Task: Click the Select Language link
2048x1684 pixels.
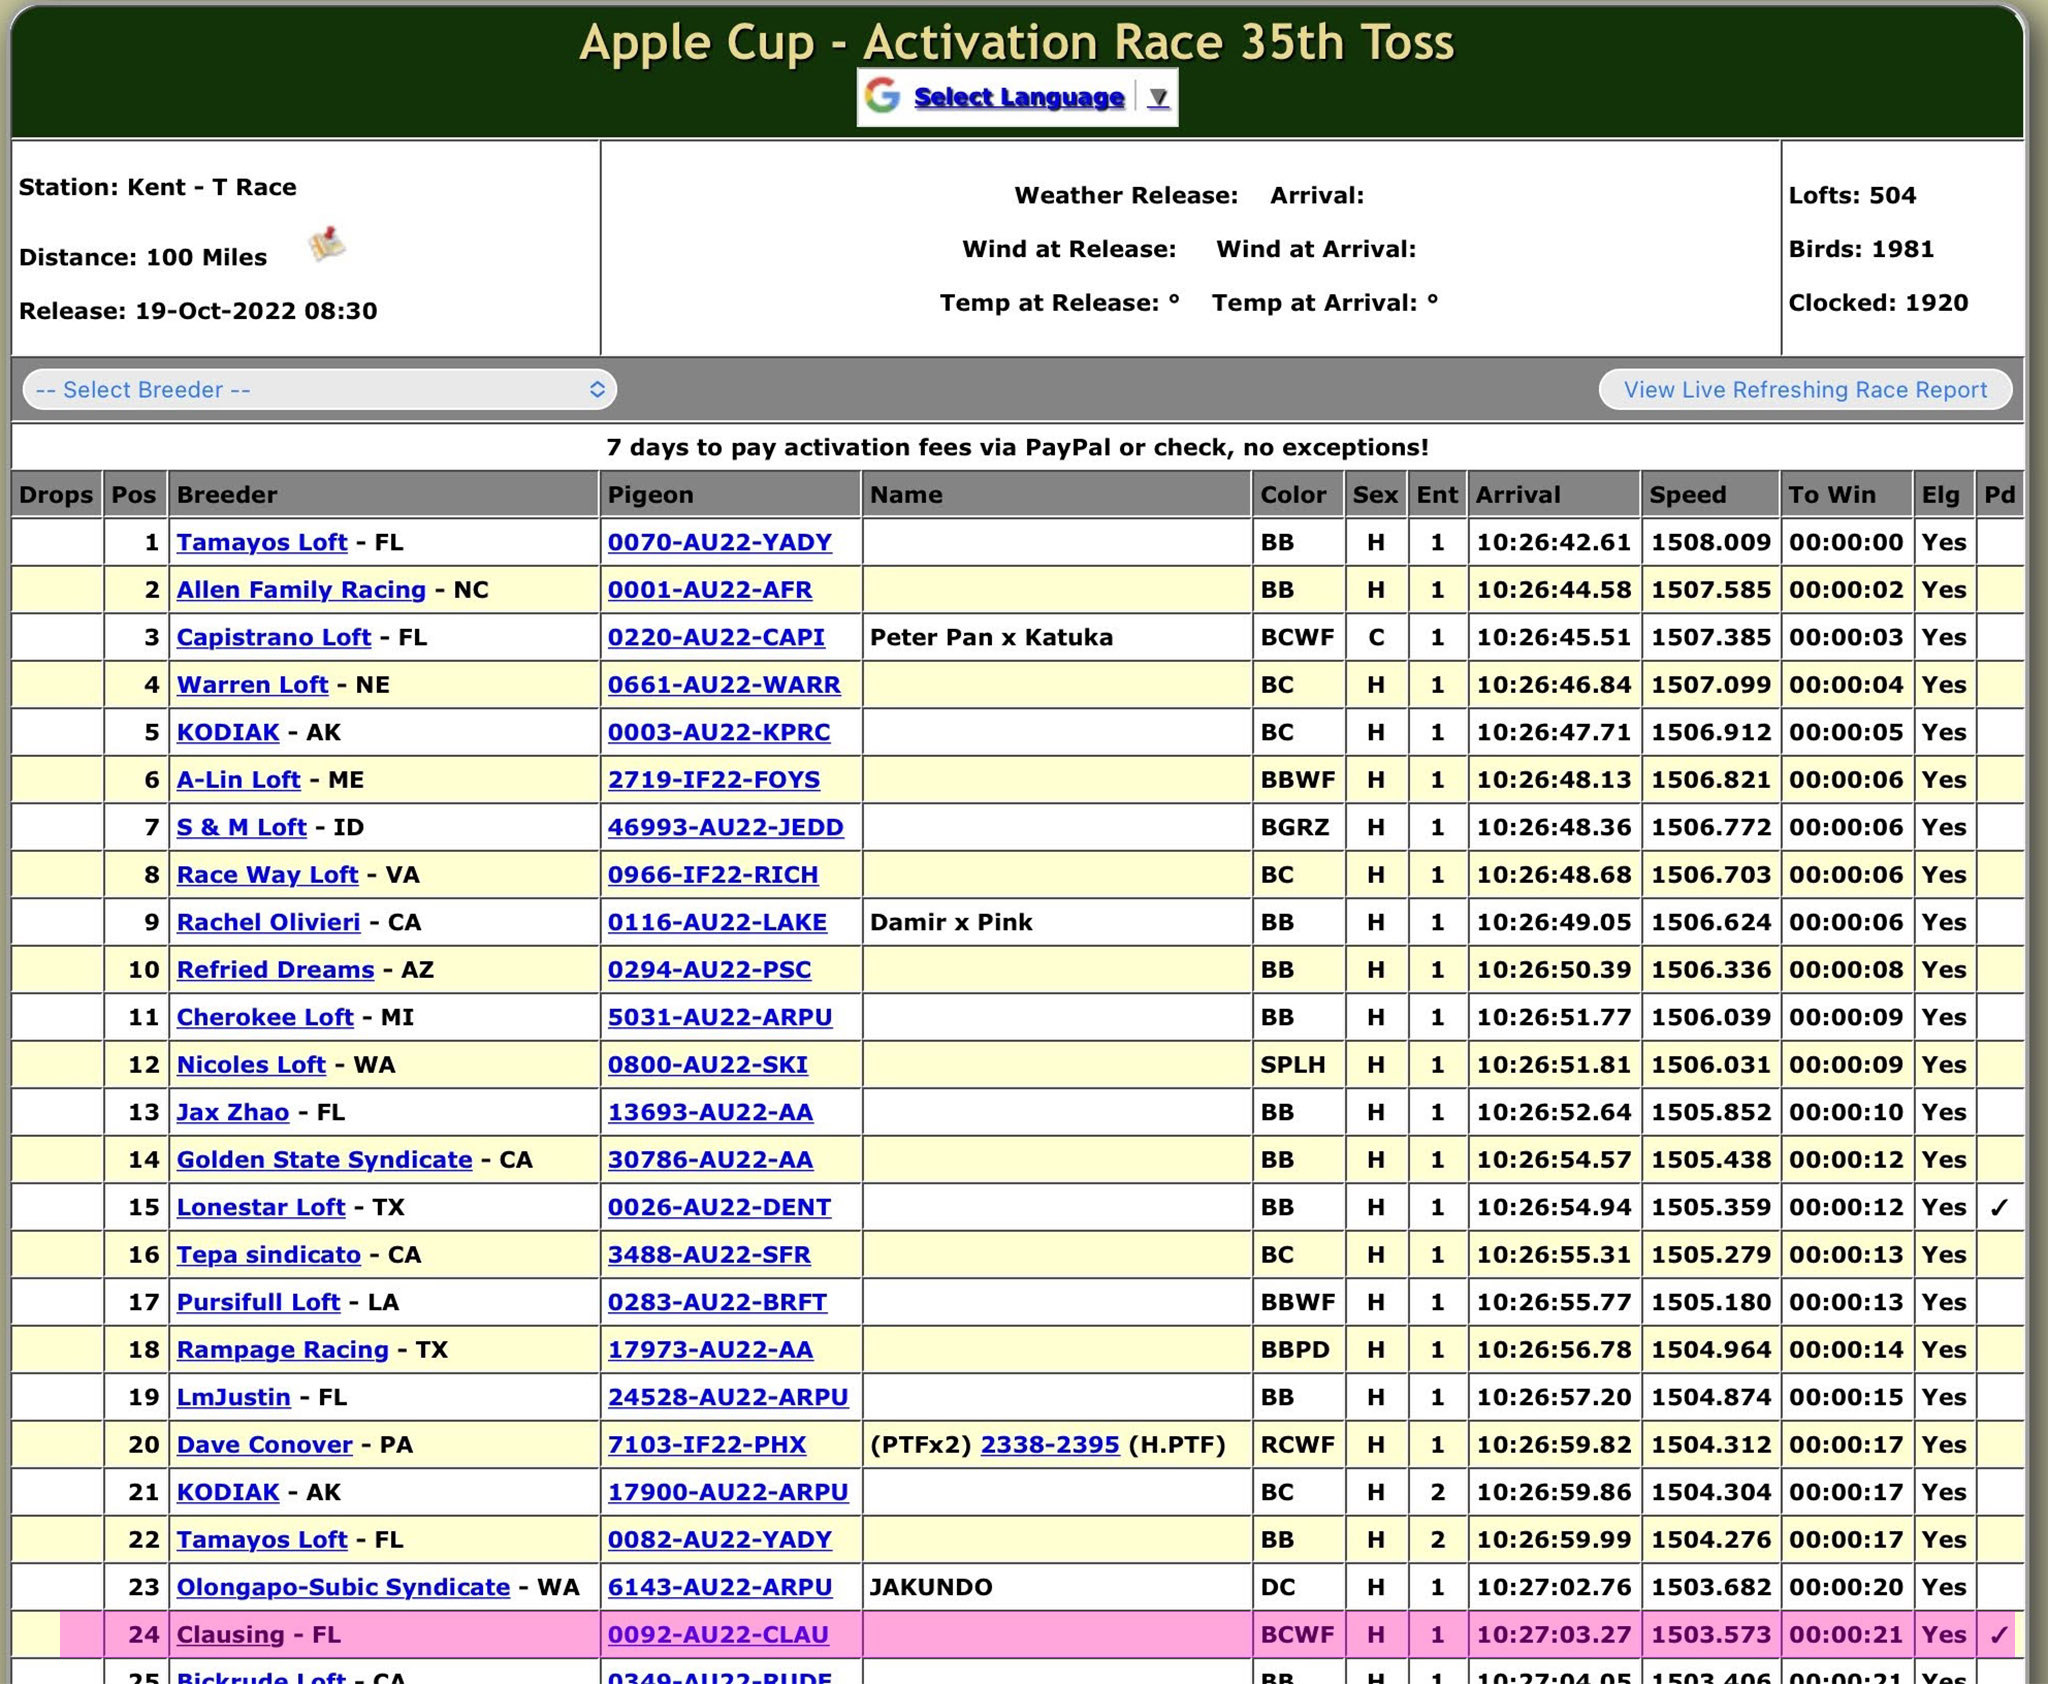Action: pos(1019,97)
